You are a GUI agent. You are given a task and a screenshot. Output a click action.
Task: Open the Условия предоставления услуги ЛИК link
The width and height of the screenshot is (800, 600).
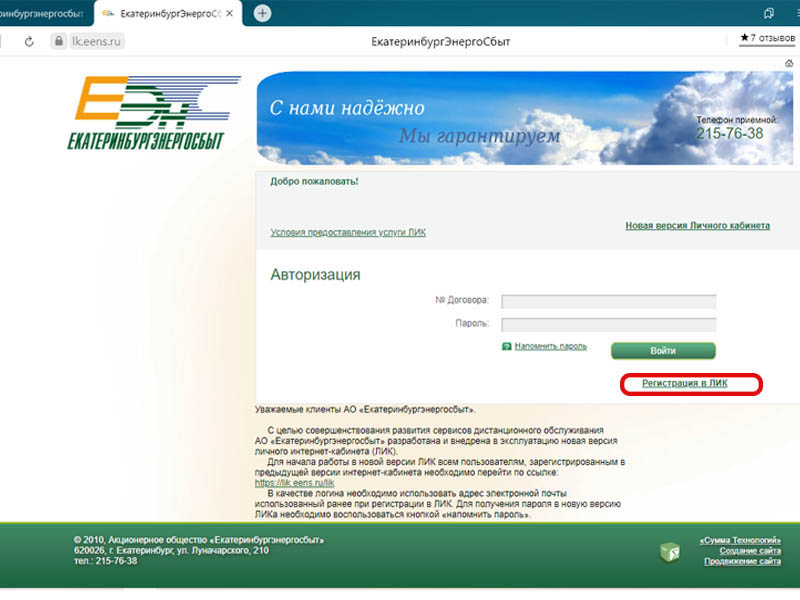(348, 233)
